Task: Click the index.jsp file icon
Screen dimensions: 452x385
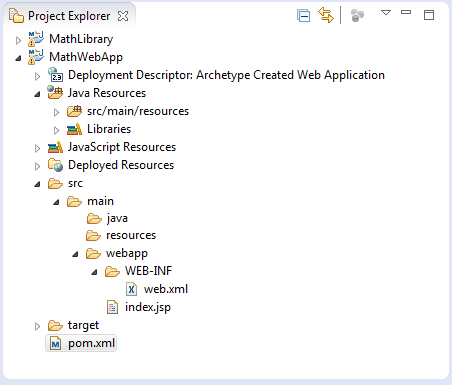Action: pos(112,307)
